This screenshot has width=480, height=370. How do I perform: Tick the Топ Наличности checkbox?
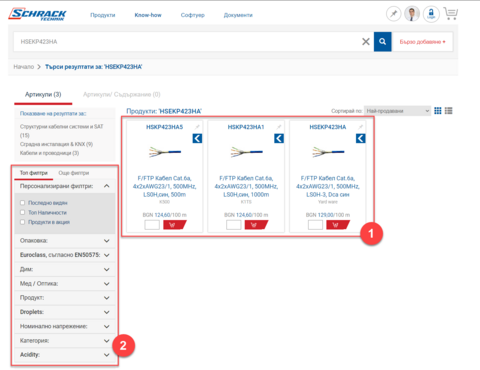(x=22, y=212)
